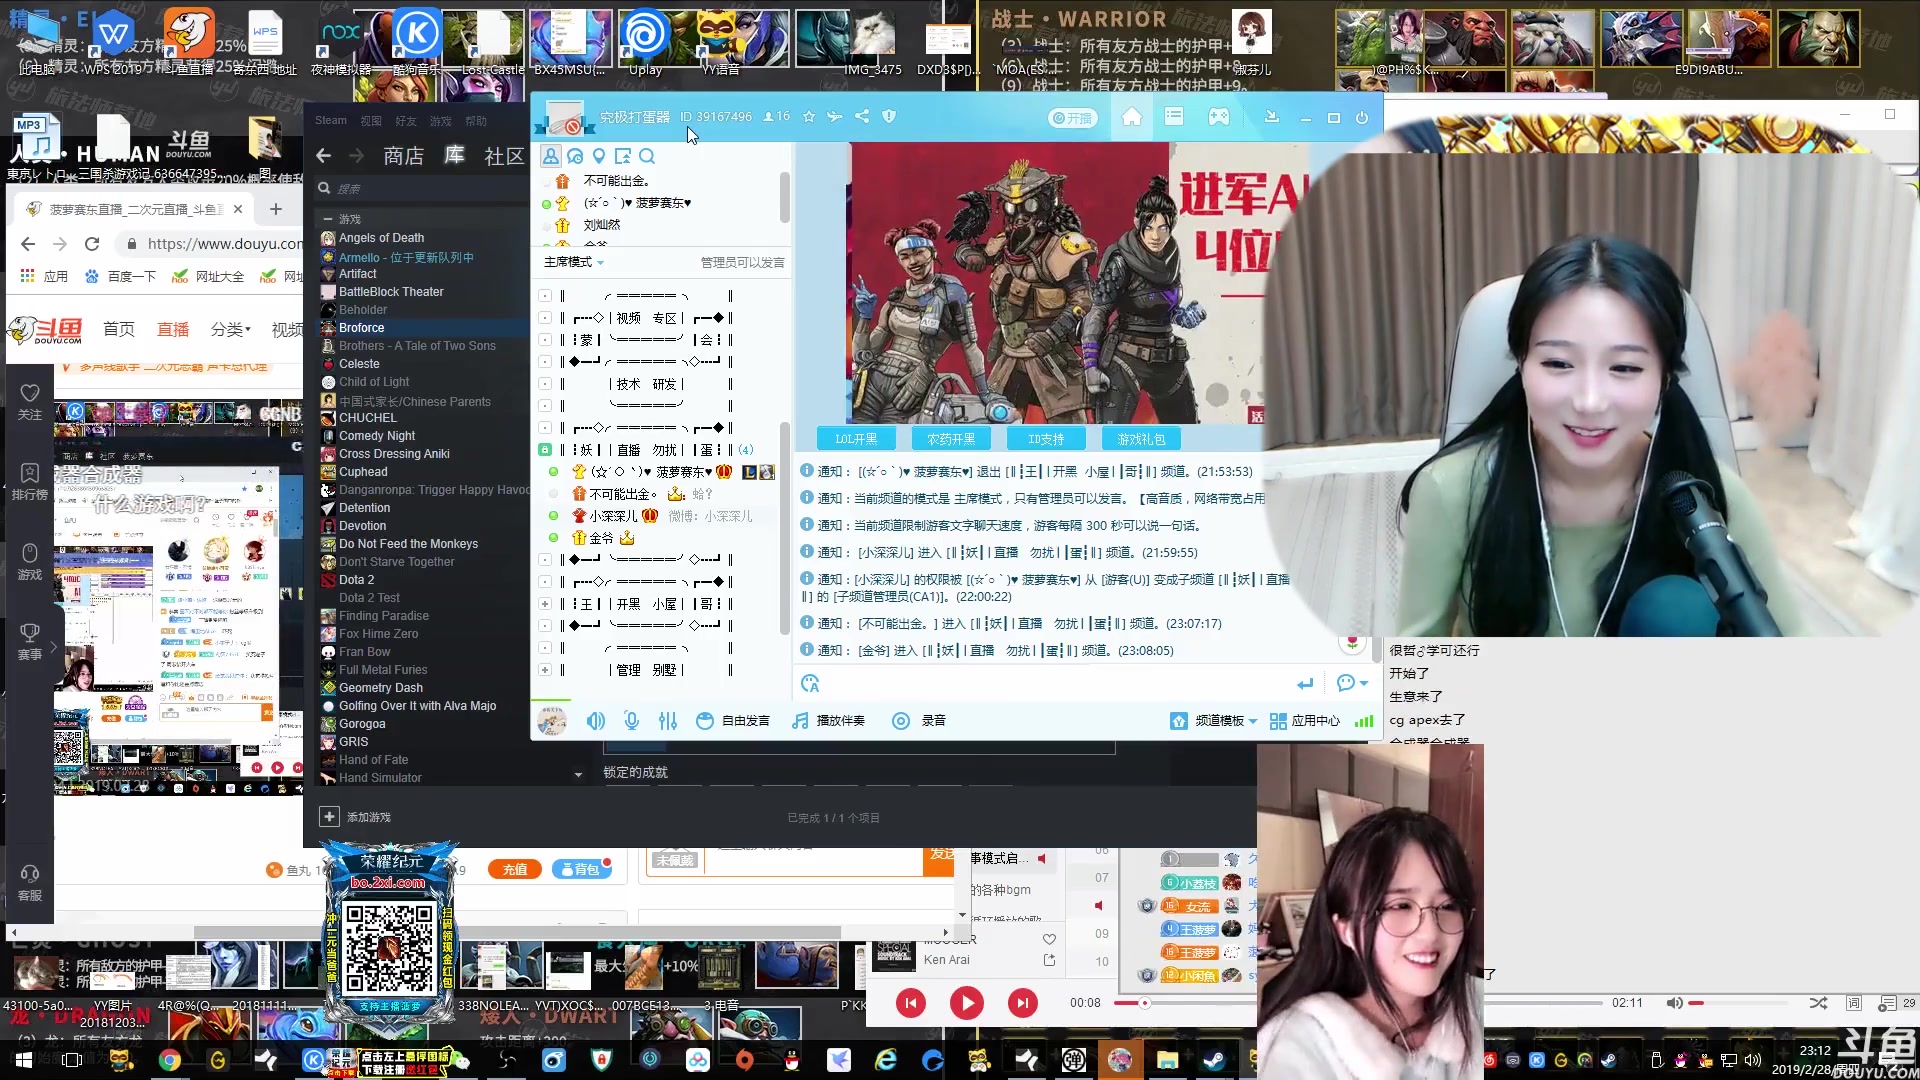Open the music player playlist icon showing 29

(x=1897, y=1003)
